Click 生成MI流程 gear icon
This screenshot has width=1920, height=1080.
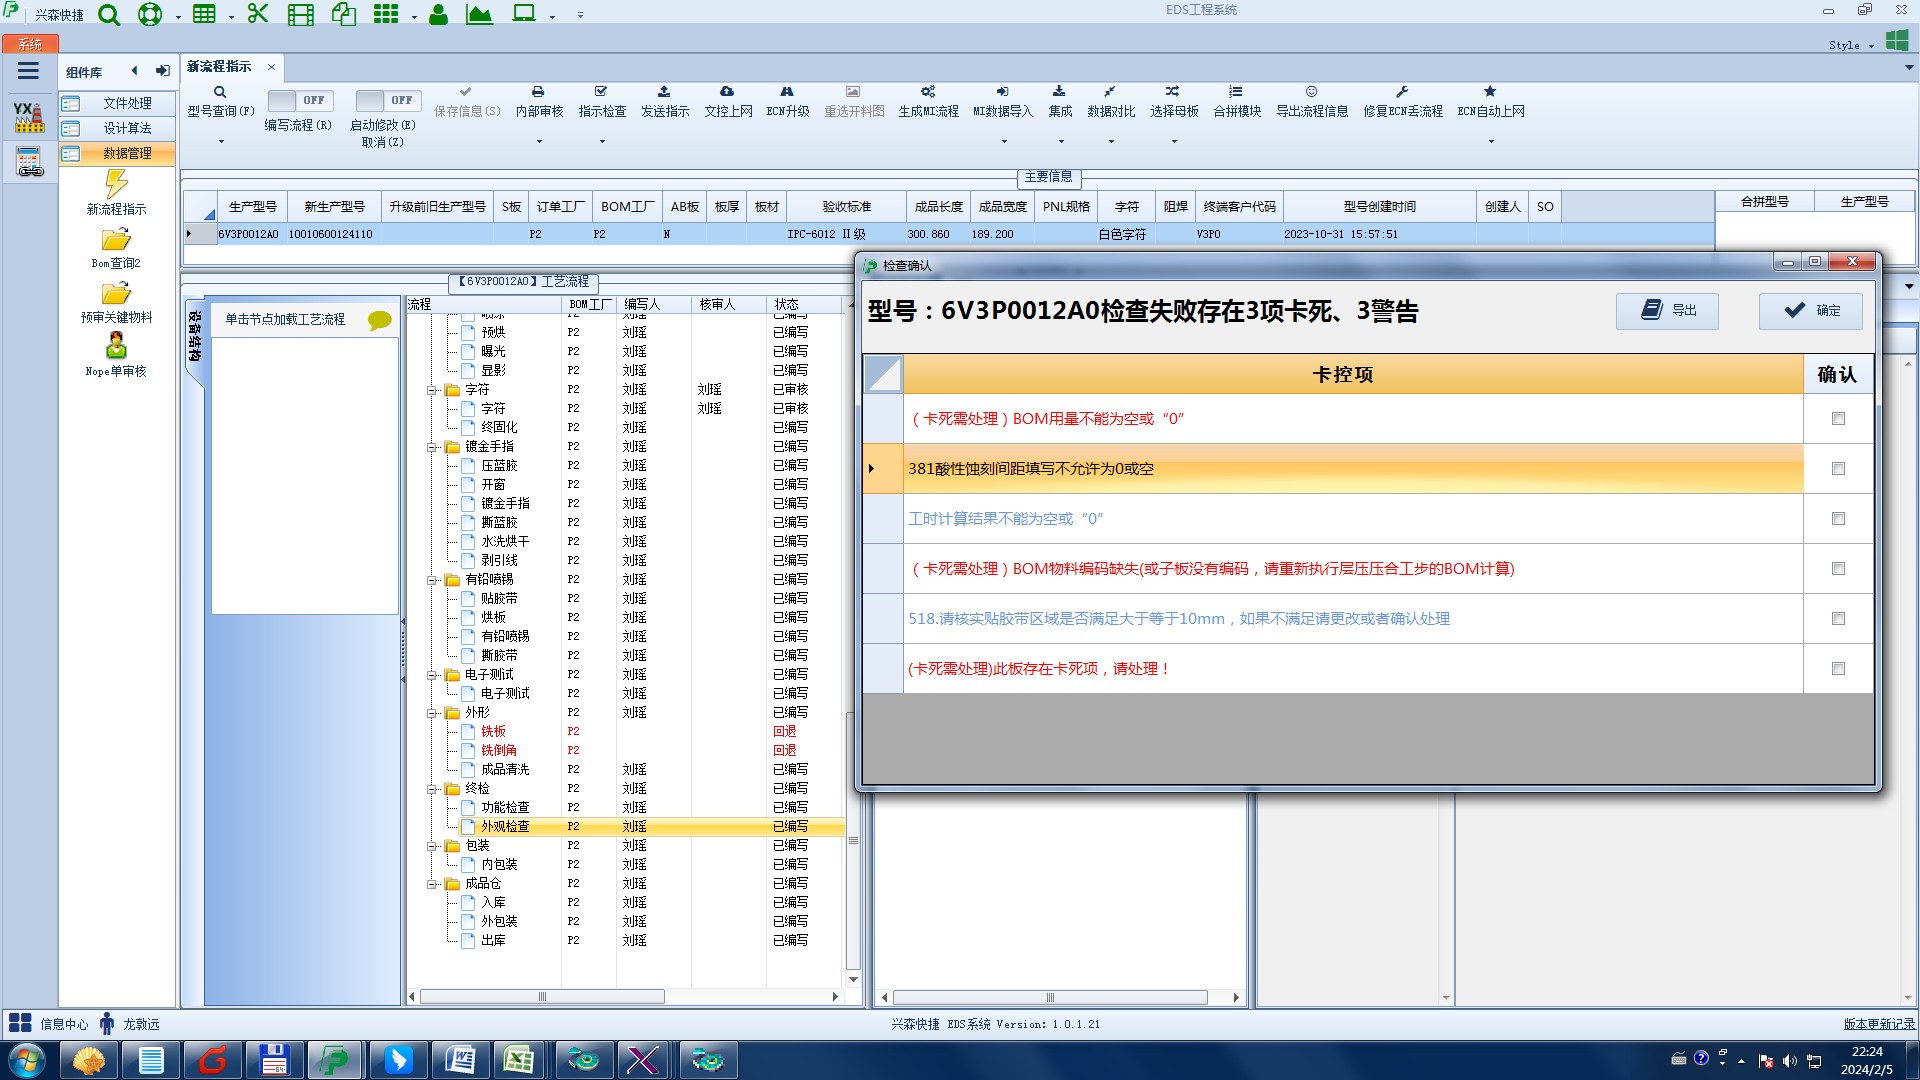(928, 92)
